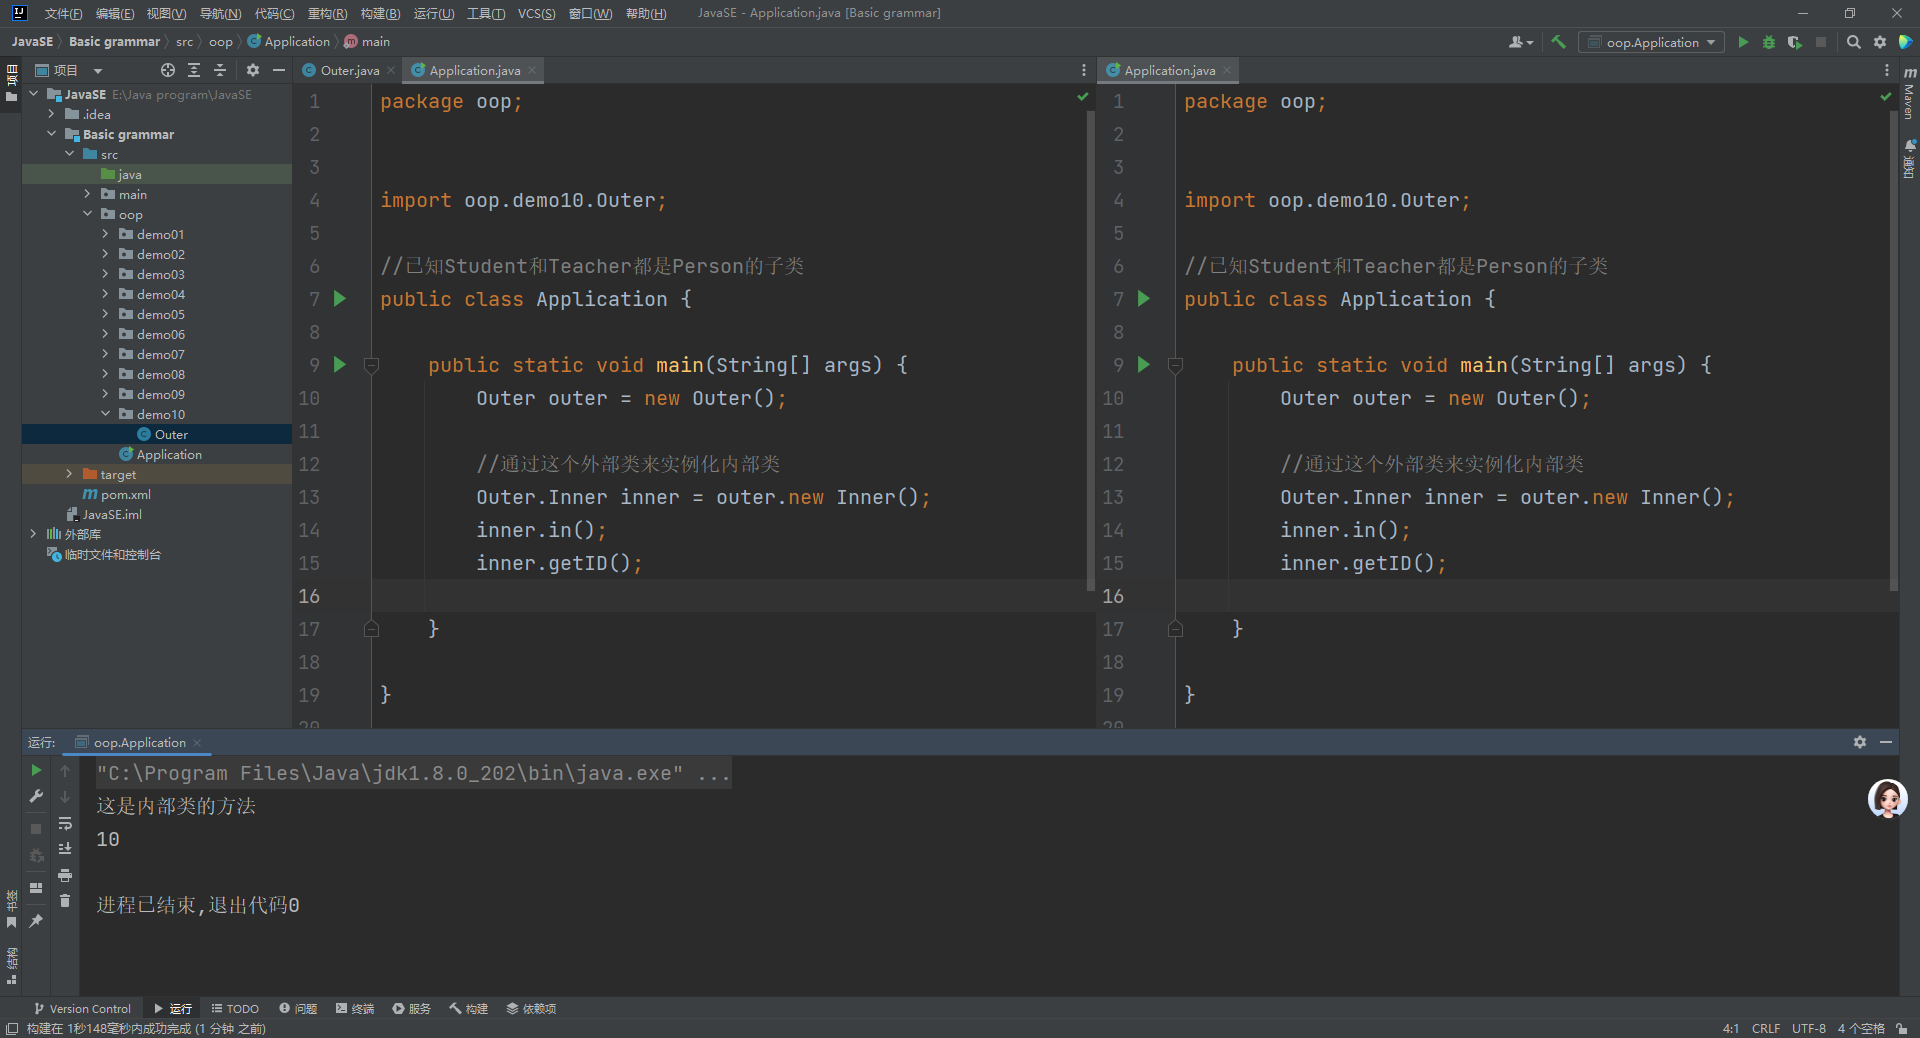Close the oop.Application run tab
Viewport: 1920px width, 1038px height.
[197, 742]
